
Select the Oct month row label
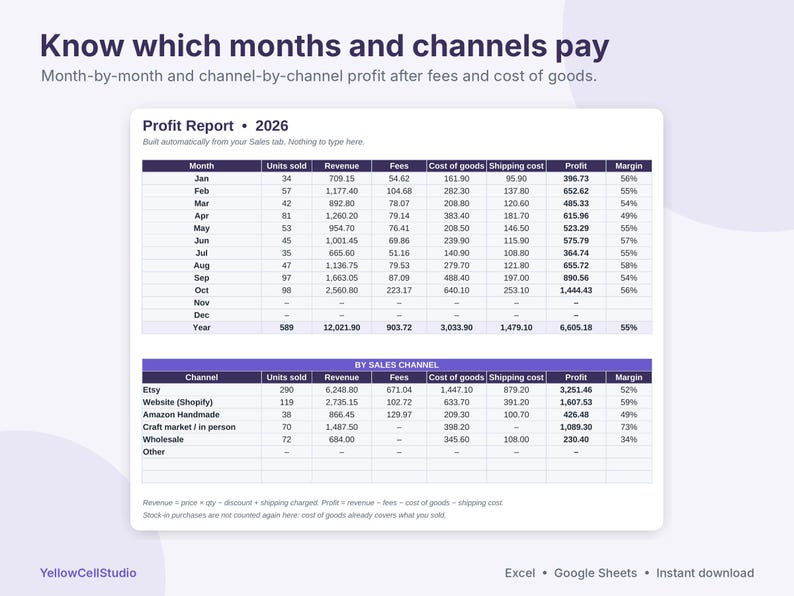point(202,290)
